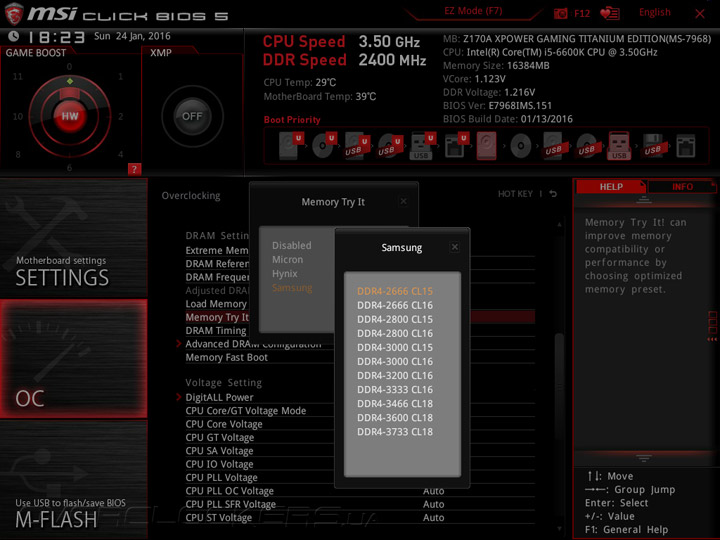Choose DDR4-3600 CL18 preset
720x540 pixels.
(x=395, y=418)
